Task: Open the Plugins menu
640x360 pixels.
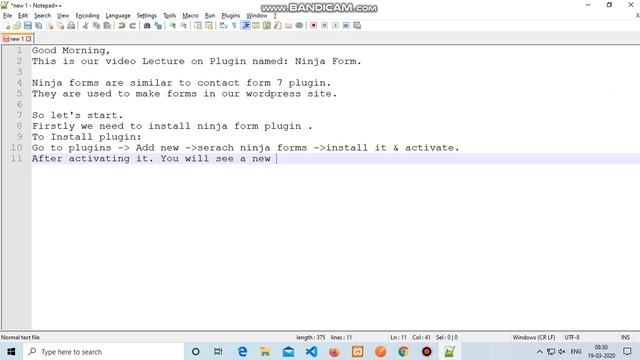Action: (231, 16)
